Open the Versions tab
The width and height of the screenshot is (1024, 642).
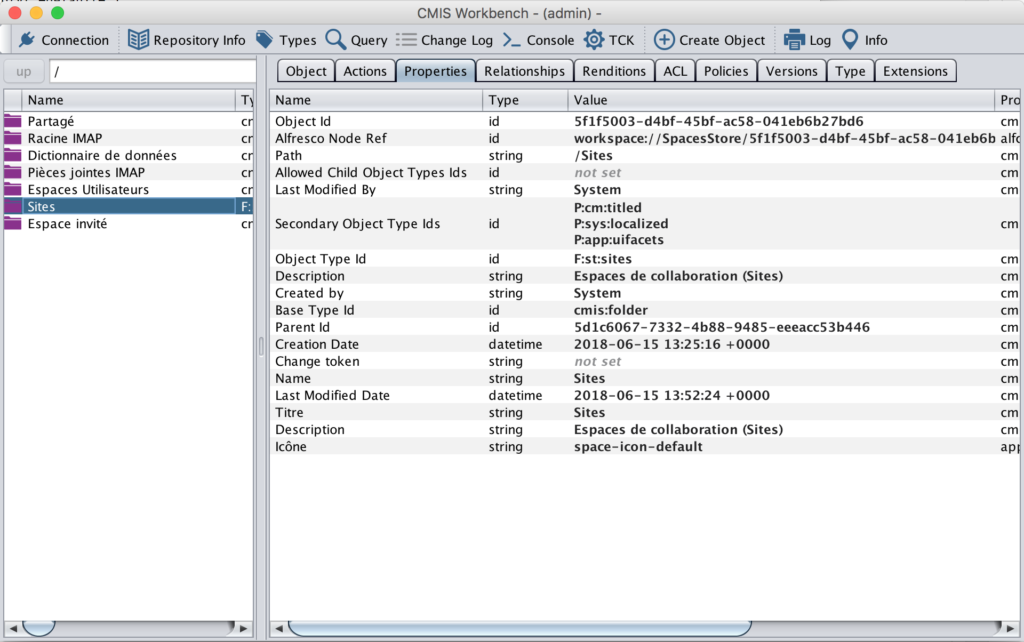coord(792,71)
